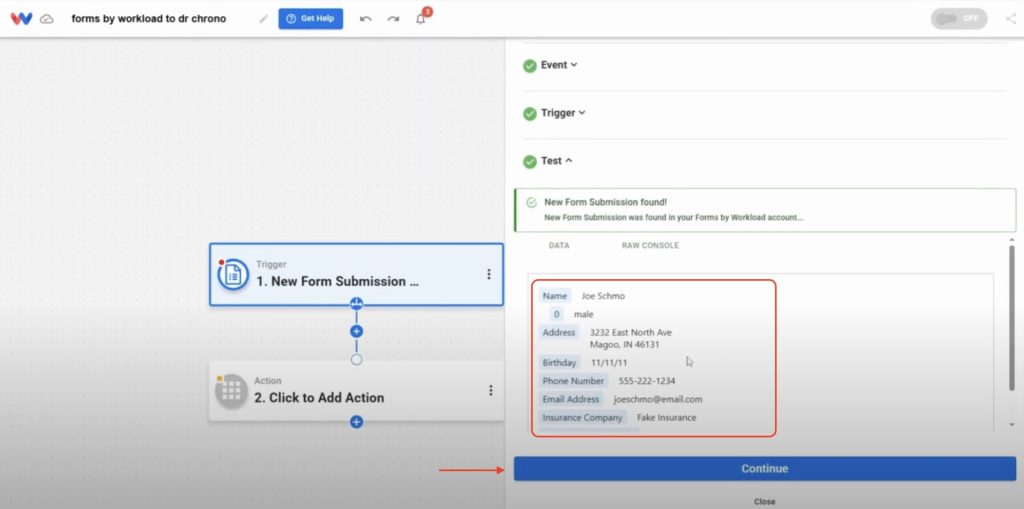Click the grid app icon on action step
1024x509 pixels.
[x=232, y=391]
